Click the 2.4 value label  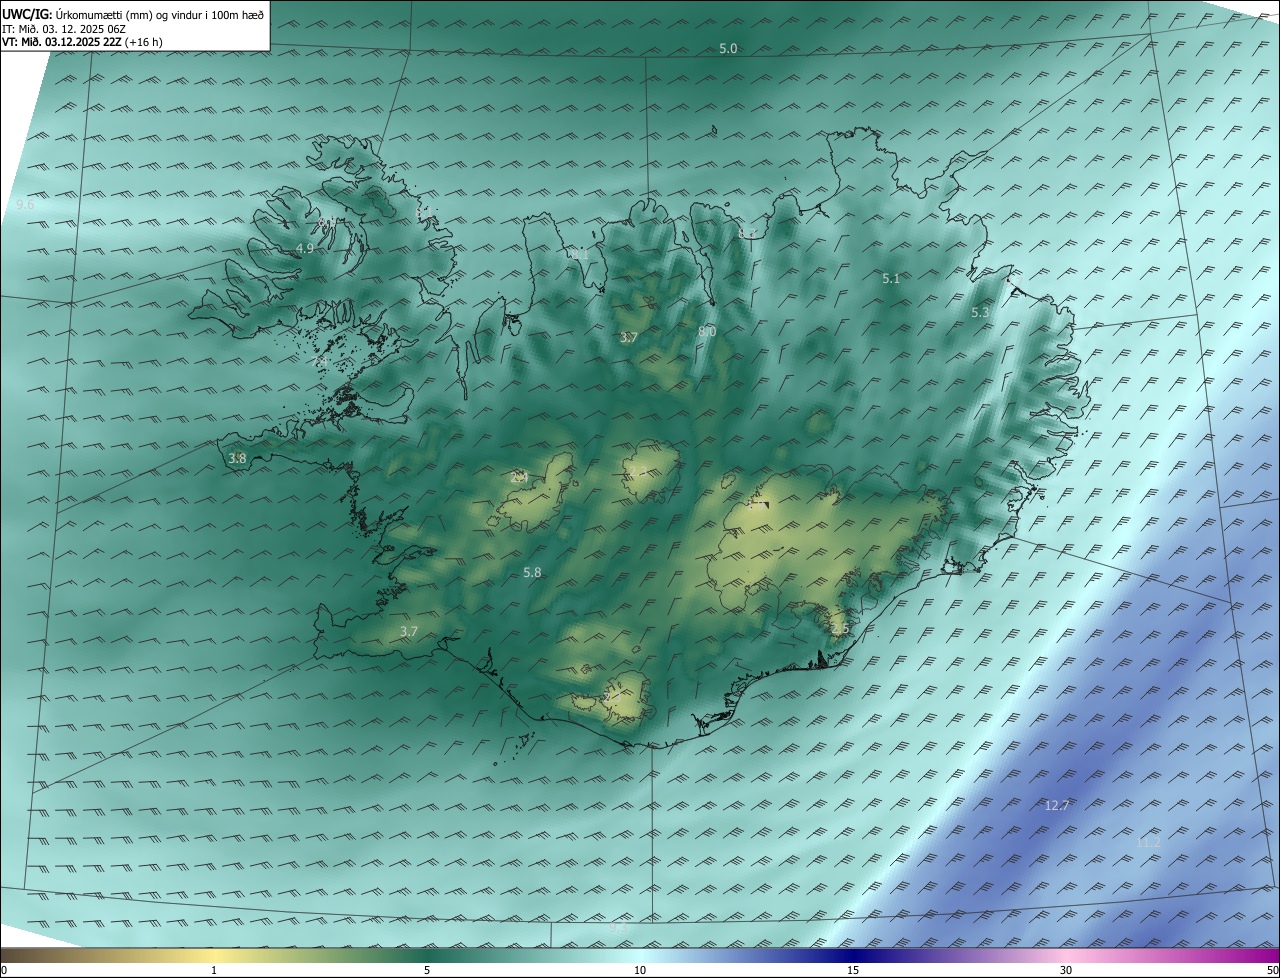click(519, 477)
